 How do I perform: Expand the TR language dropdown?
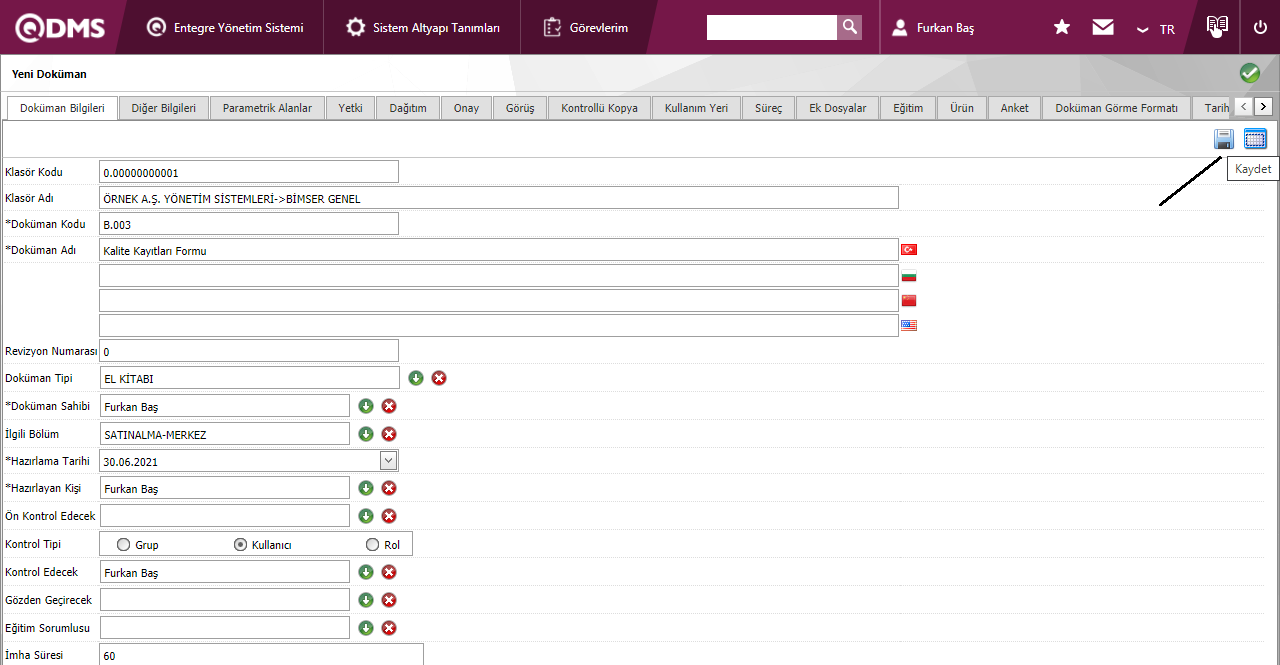[1156, 29]
